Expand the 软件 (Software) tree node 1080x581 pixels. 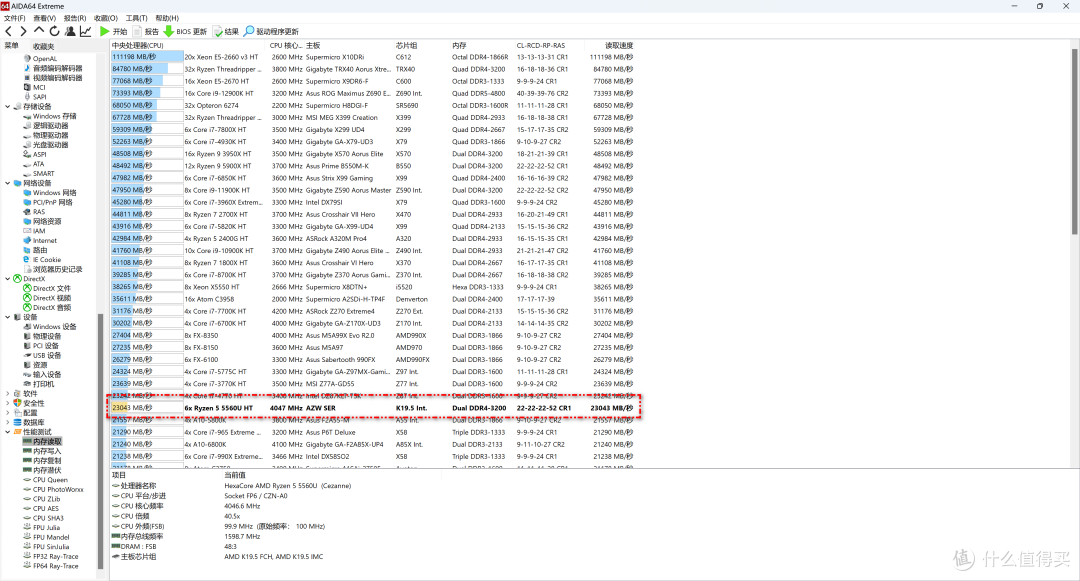pos(8,393)
